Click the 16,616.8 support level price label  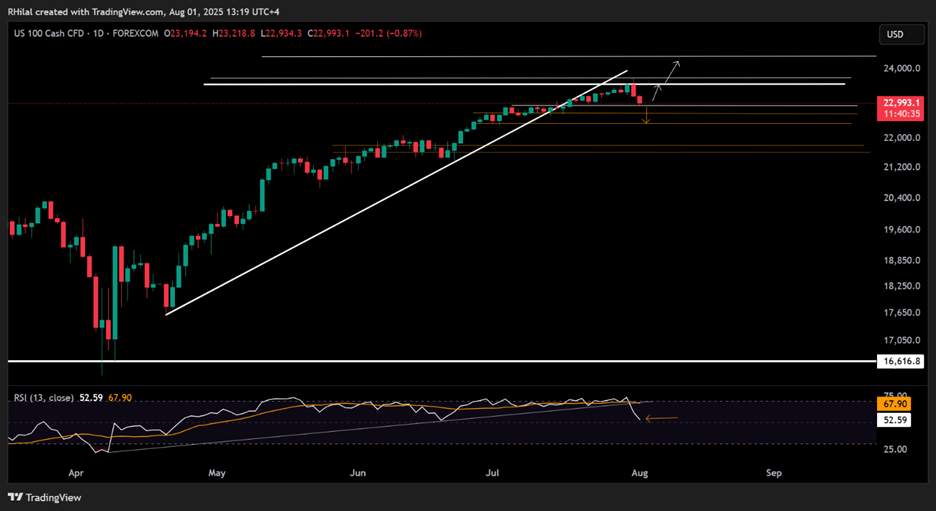tap(900, 361)
